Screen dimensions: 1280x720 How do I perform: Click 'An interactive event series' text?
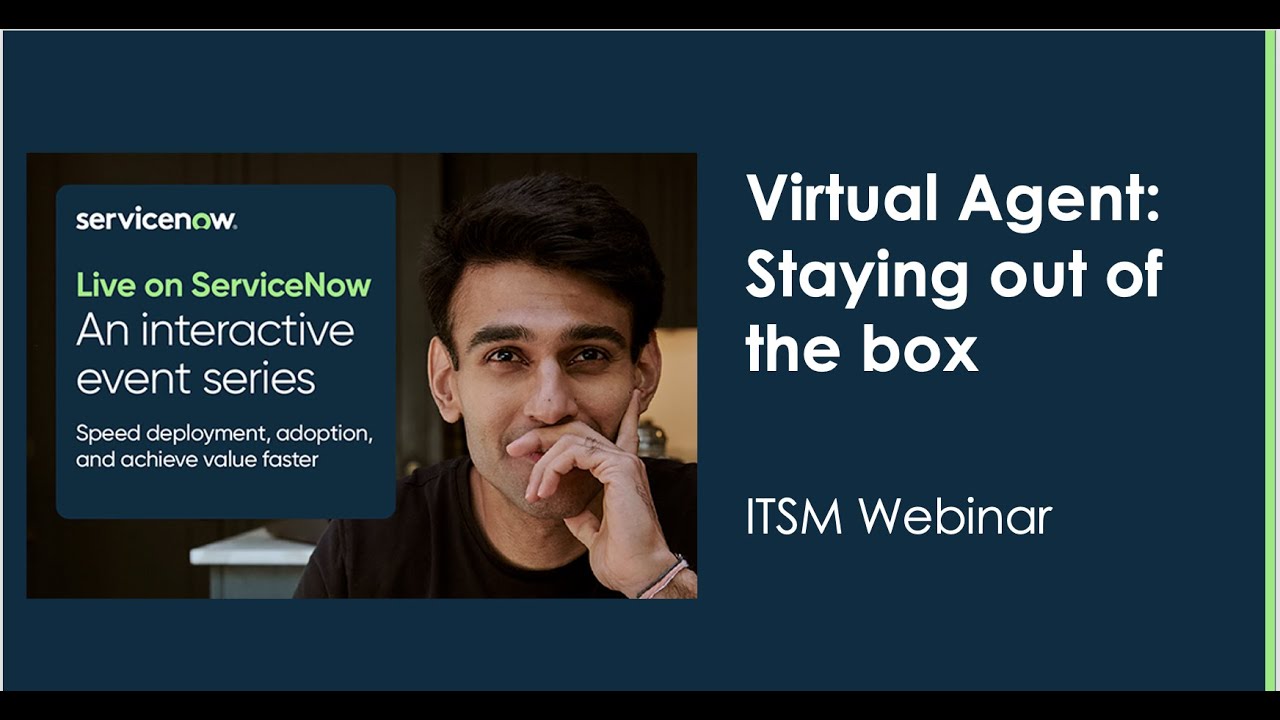coord(215,355)
